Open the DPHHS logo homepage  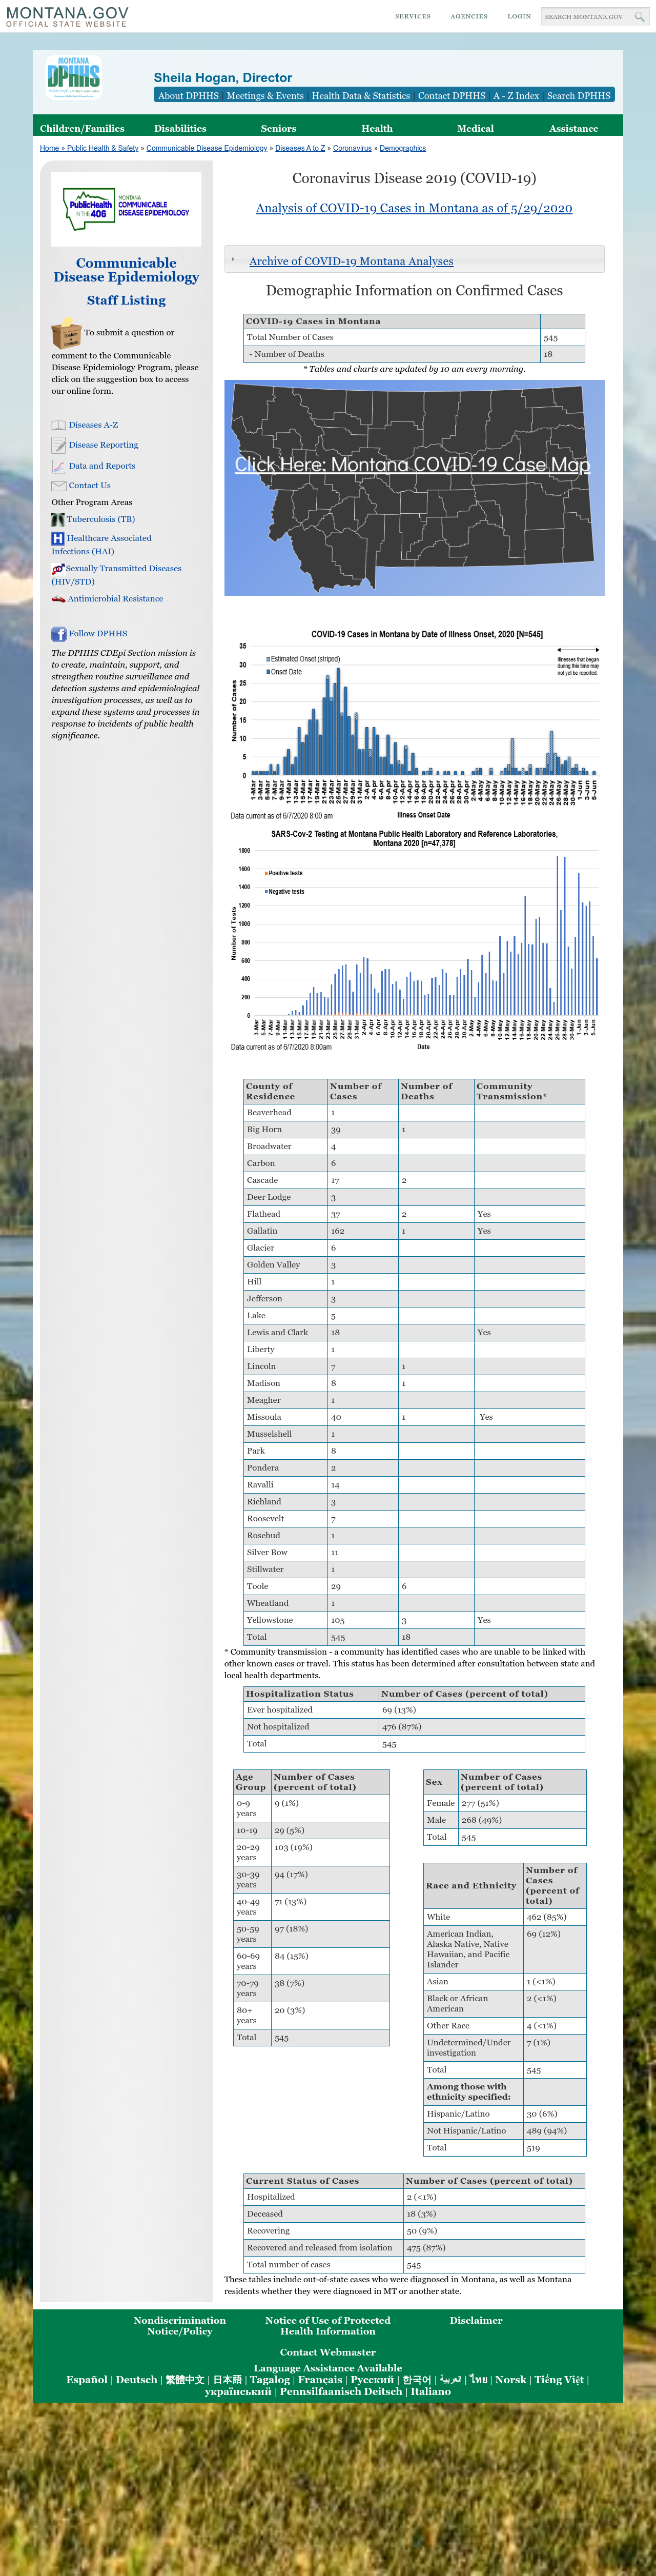click(73, 77)
